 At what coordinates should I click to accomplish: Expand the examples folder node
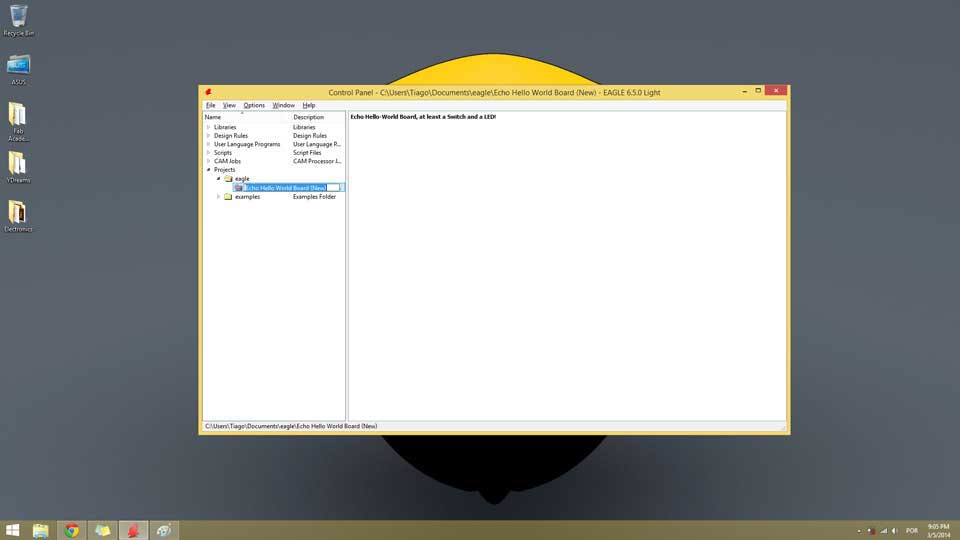[219, 197]
